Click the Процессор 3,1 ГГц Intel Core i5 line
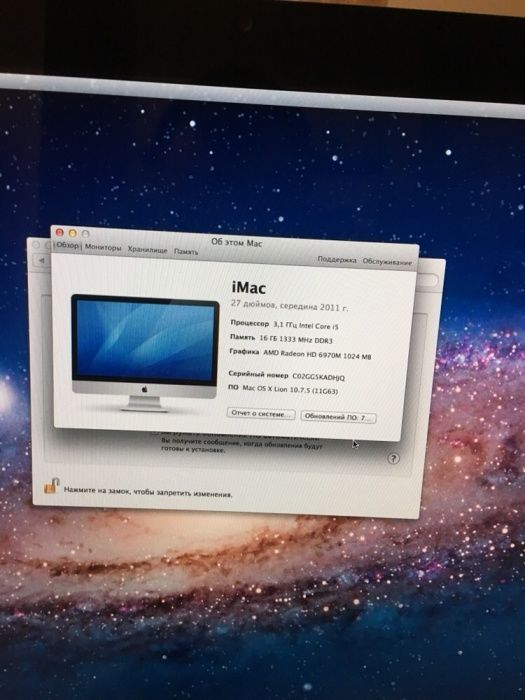Viewport: 525px width, 700px height. click(284, 325)
